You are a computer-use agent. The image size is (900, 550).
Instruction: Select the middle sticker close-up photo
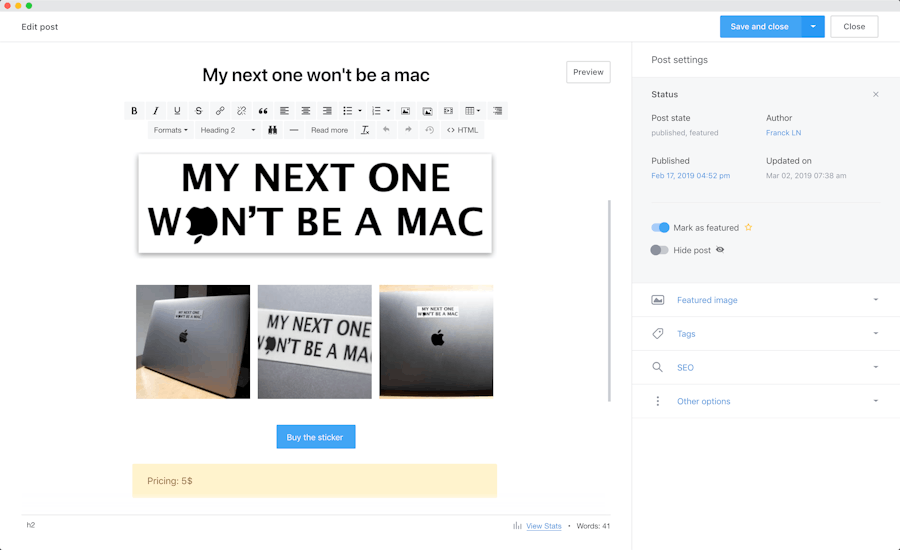[315, 342]
